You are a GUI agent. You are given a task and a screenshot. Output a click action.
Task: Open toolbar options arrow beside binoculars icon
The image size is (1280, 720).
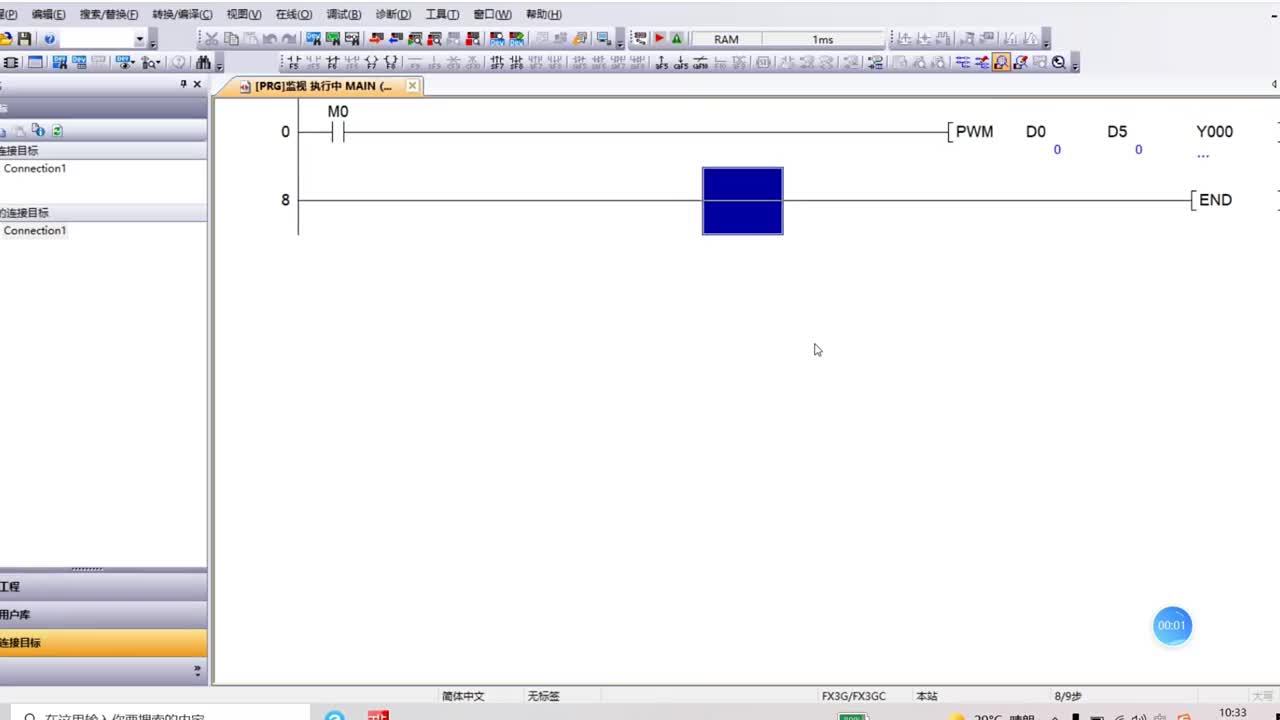[219, 64]
